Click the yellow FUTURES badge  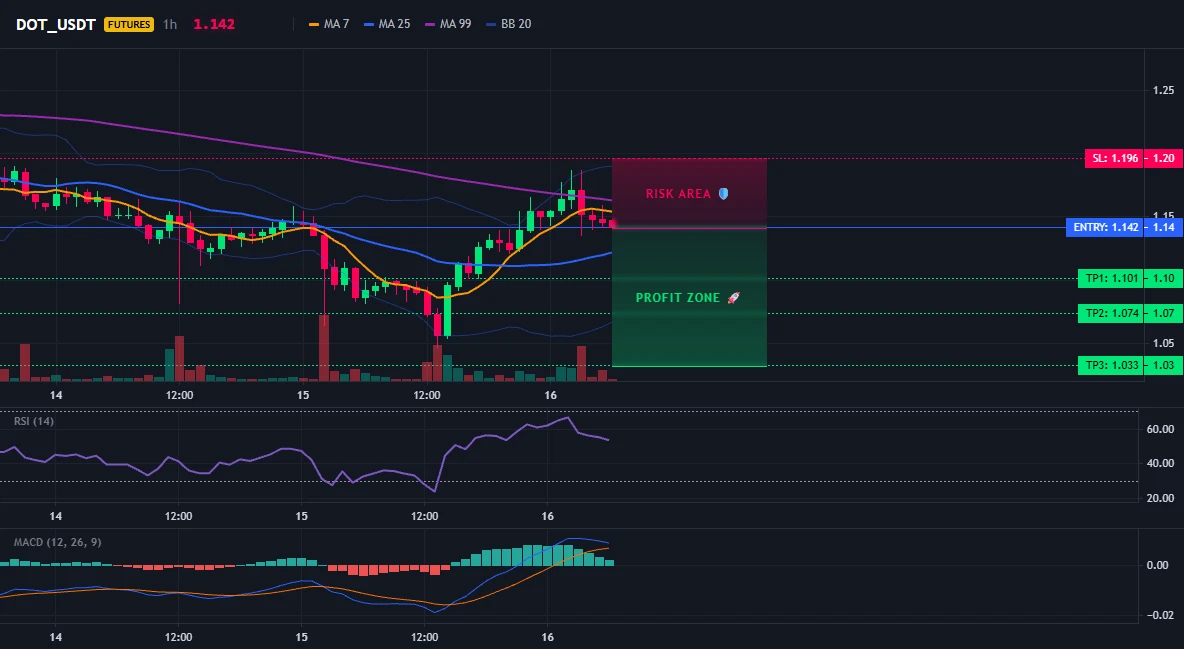click(129, 24)
